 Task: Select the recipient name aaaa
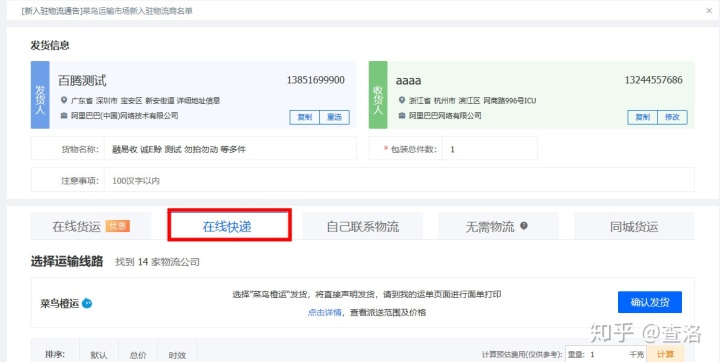pos(408,81)
